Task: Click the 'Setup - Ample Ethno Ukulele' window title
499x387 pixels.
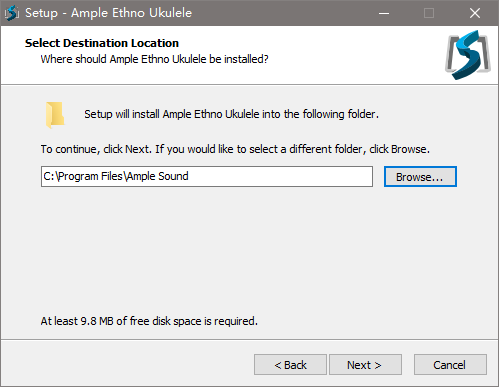Action: (108, 13)
